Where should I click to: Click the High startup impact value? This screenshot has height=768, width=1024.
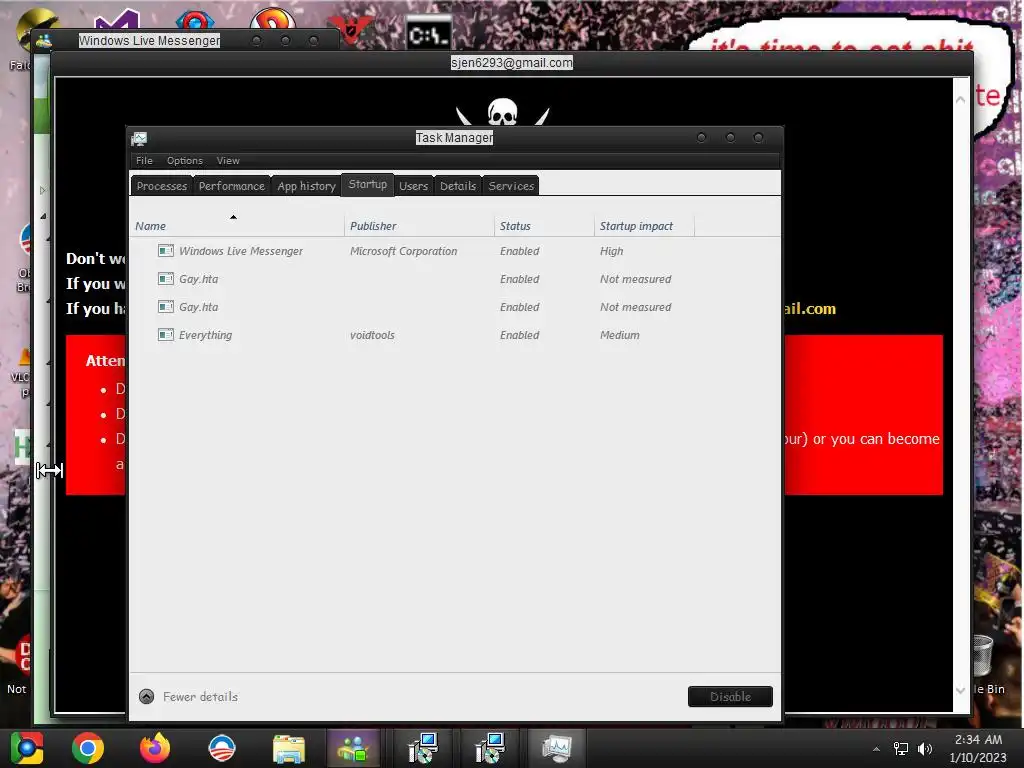coord(611,251)
